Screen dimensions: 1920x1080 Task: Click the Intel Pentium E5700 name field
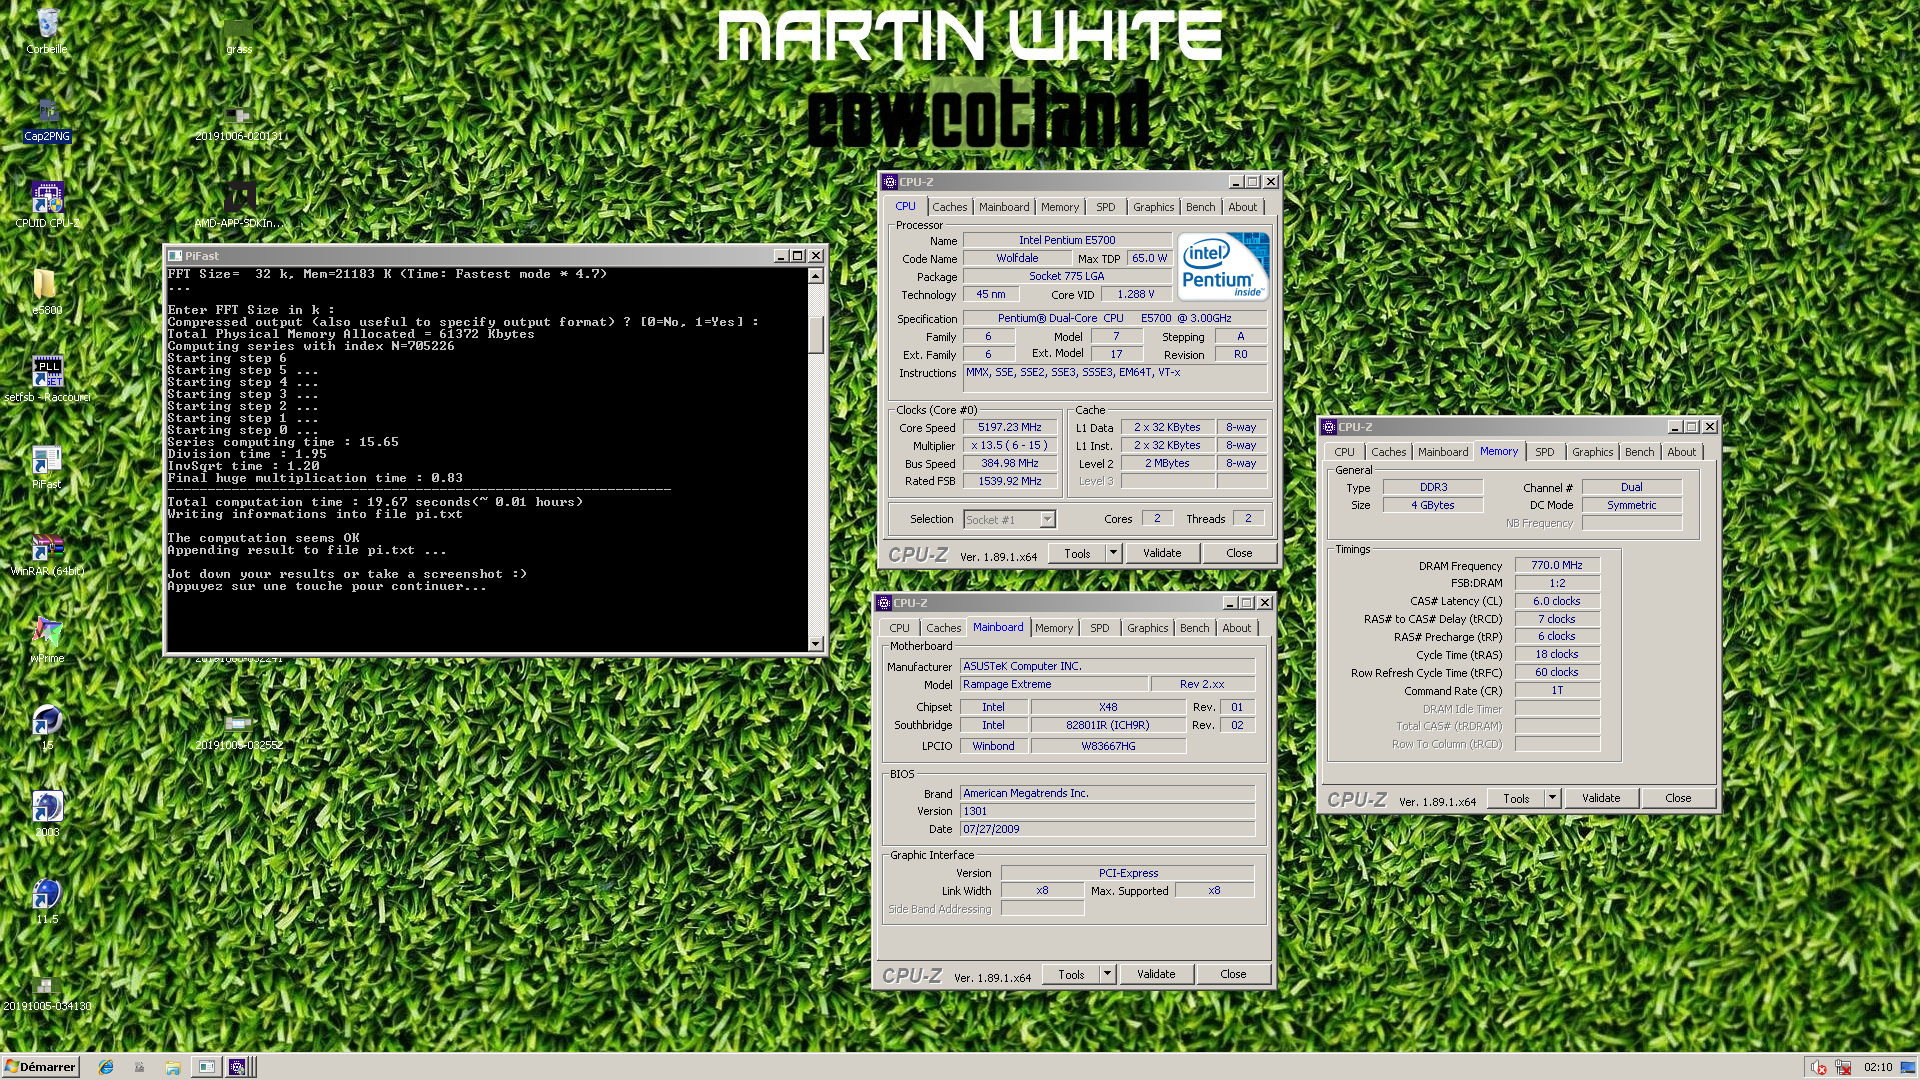pos(1067,240)
